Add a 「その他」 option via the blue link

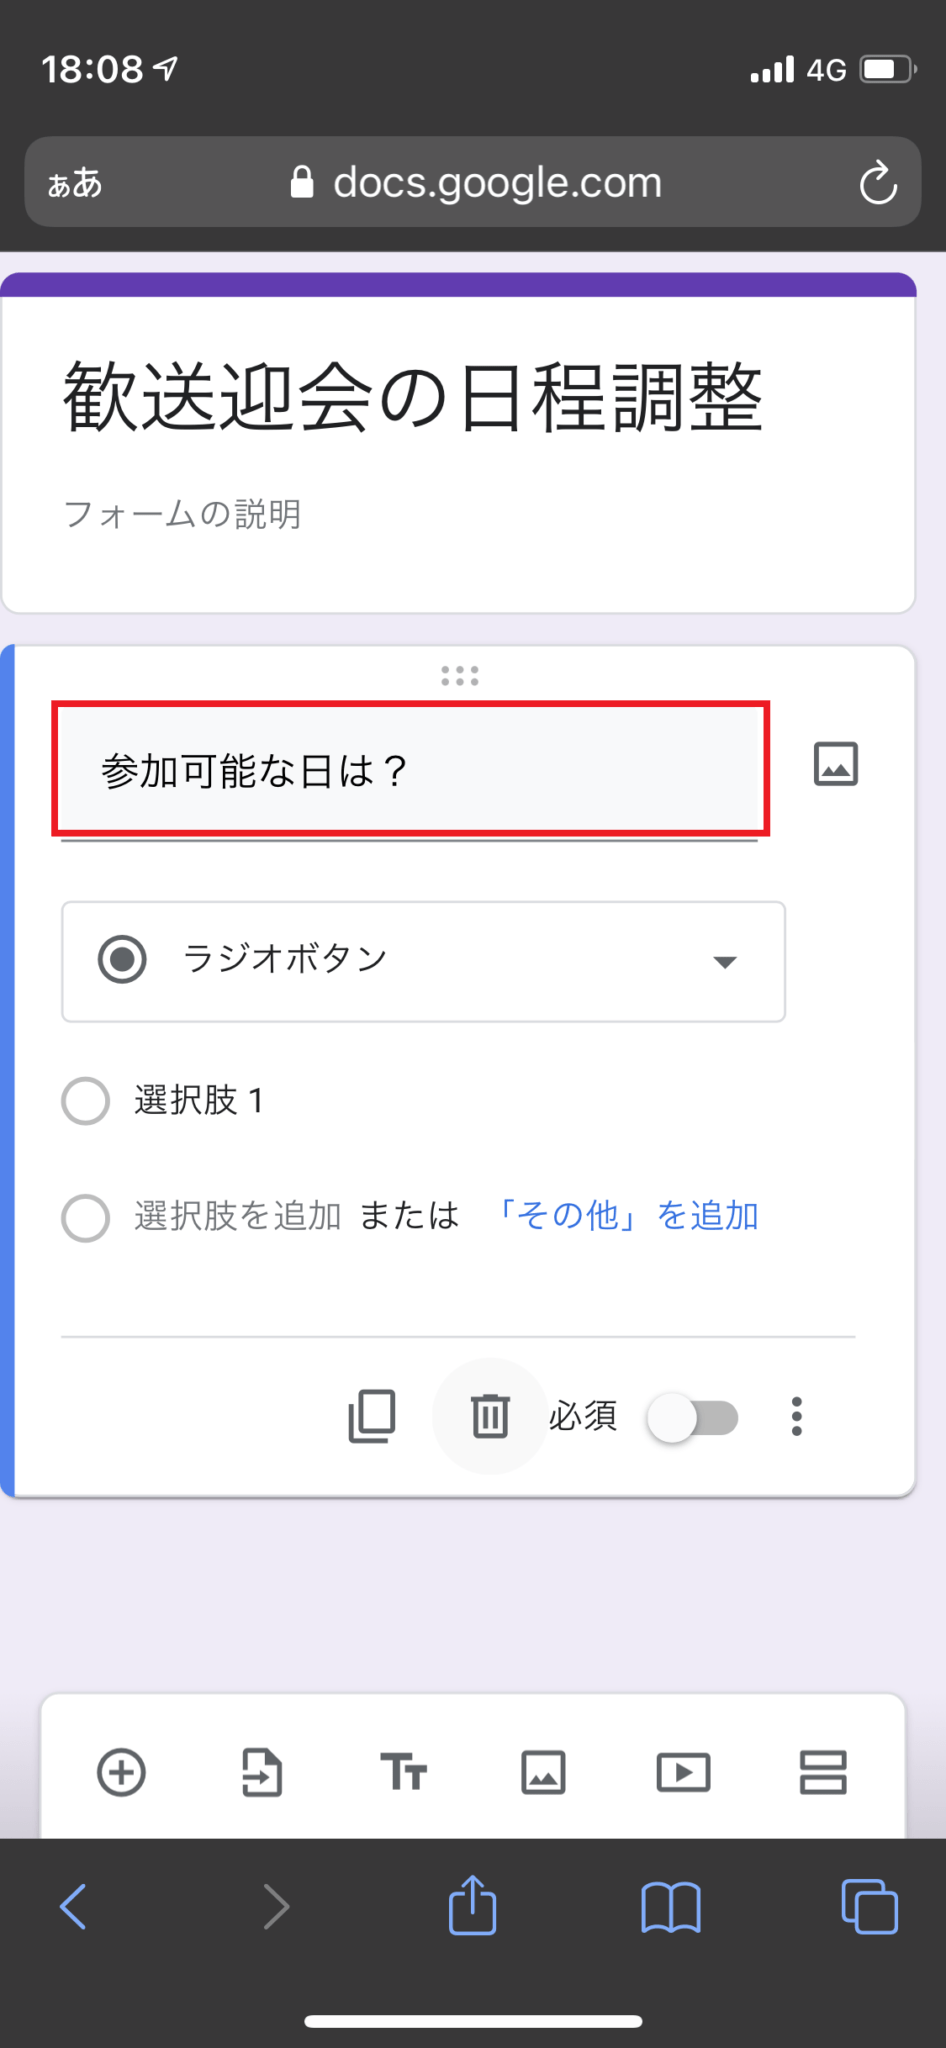629,1215
